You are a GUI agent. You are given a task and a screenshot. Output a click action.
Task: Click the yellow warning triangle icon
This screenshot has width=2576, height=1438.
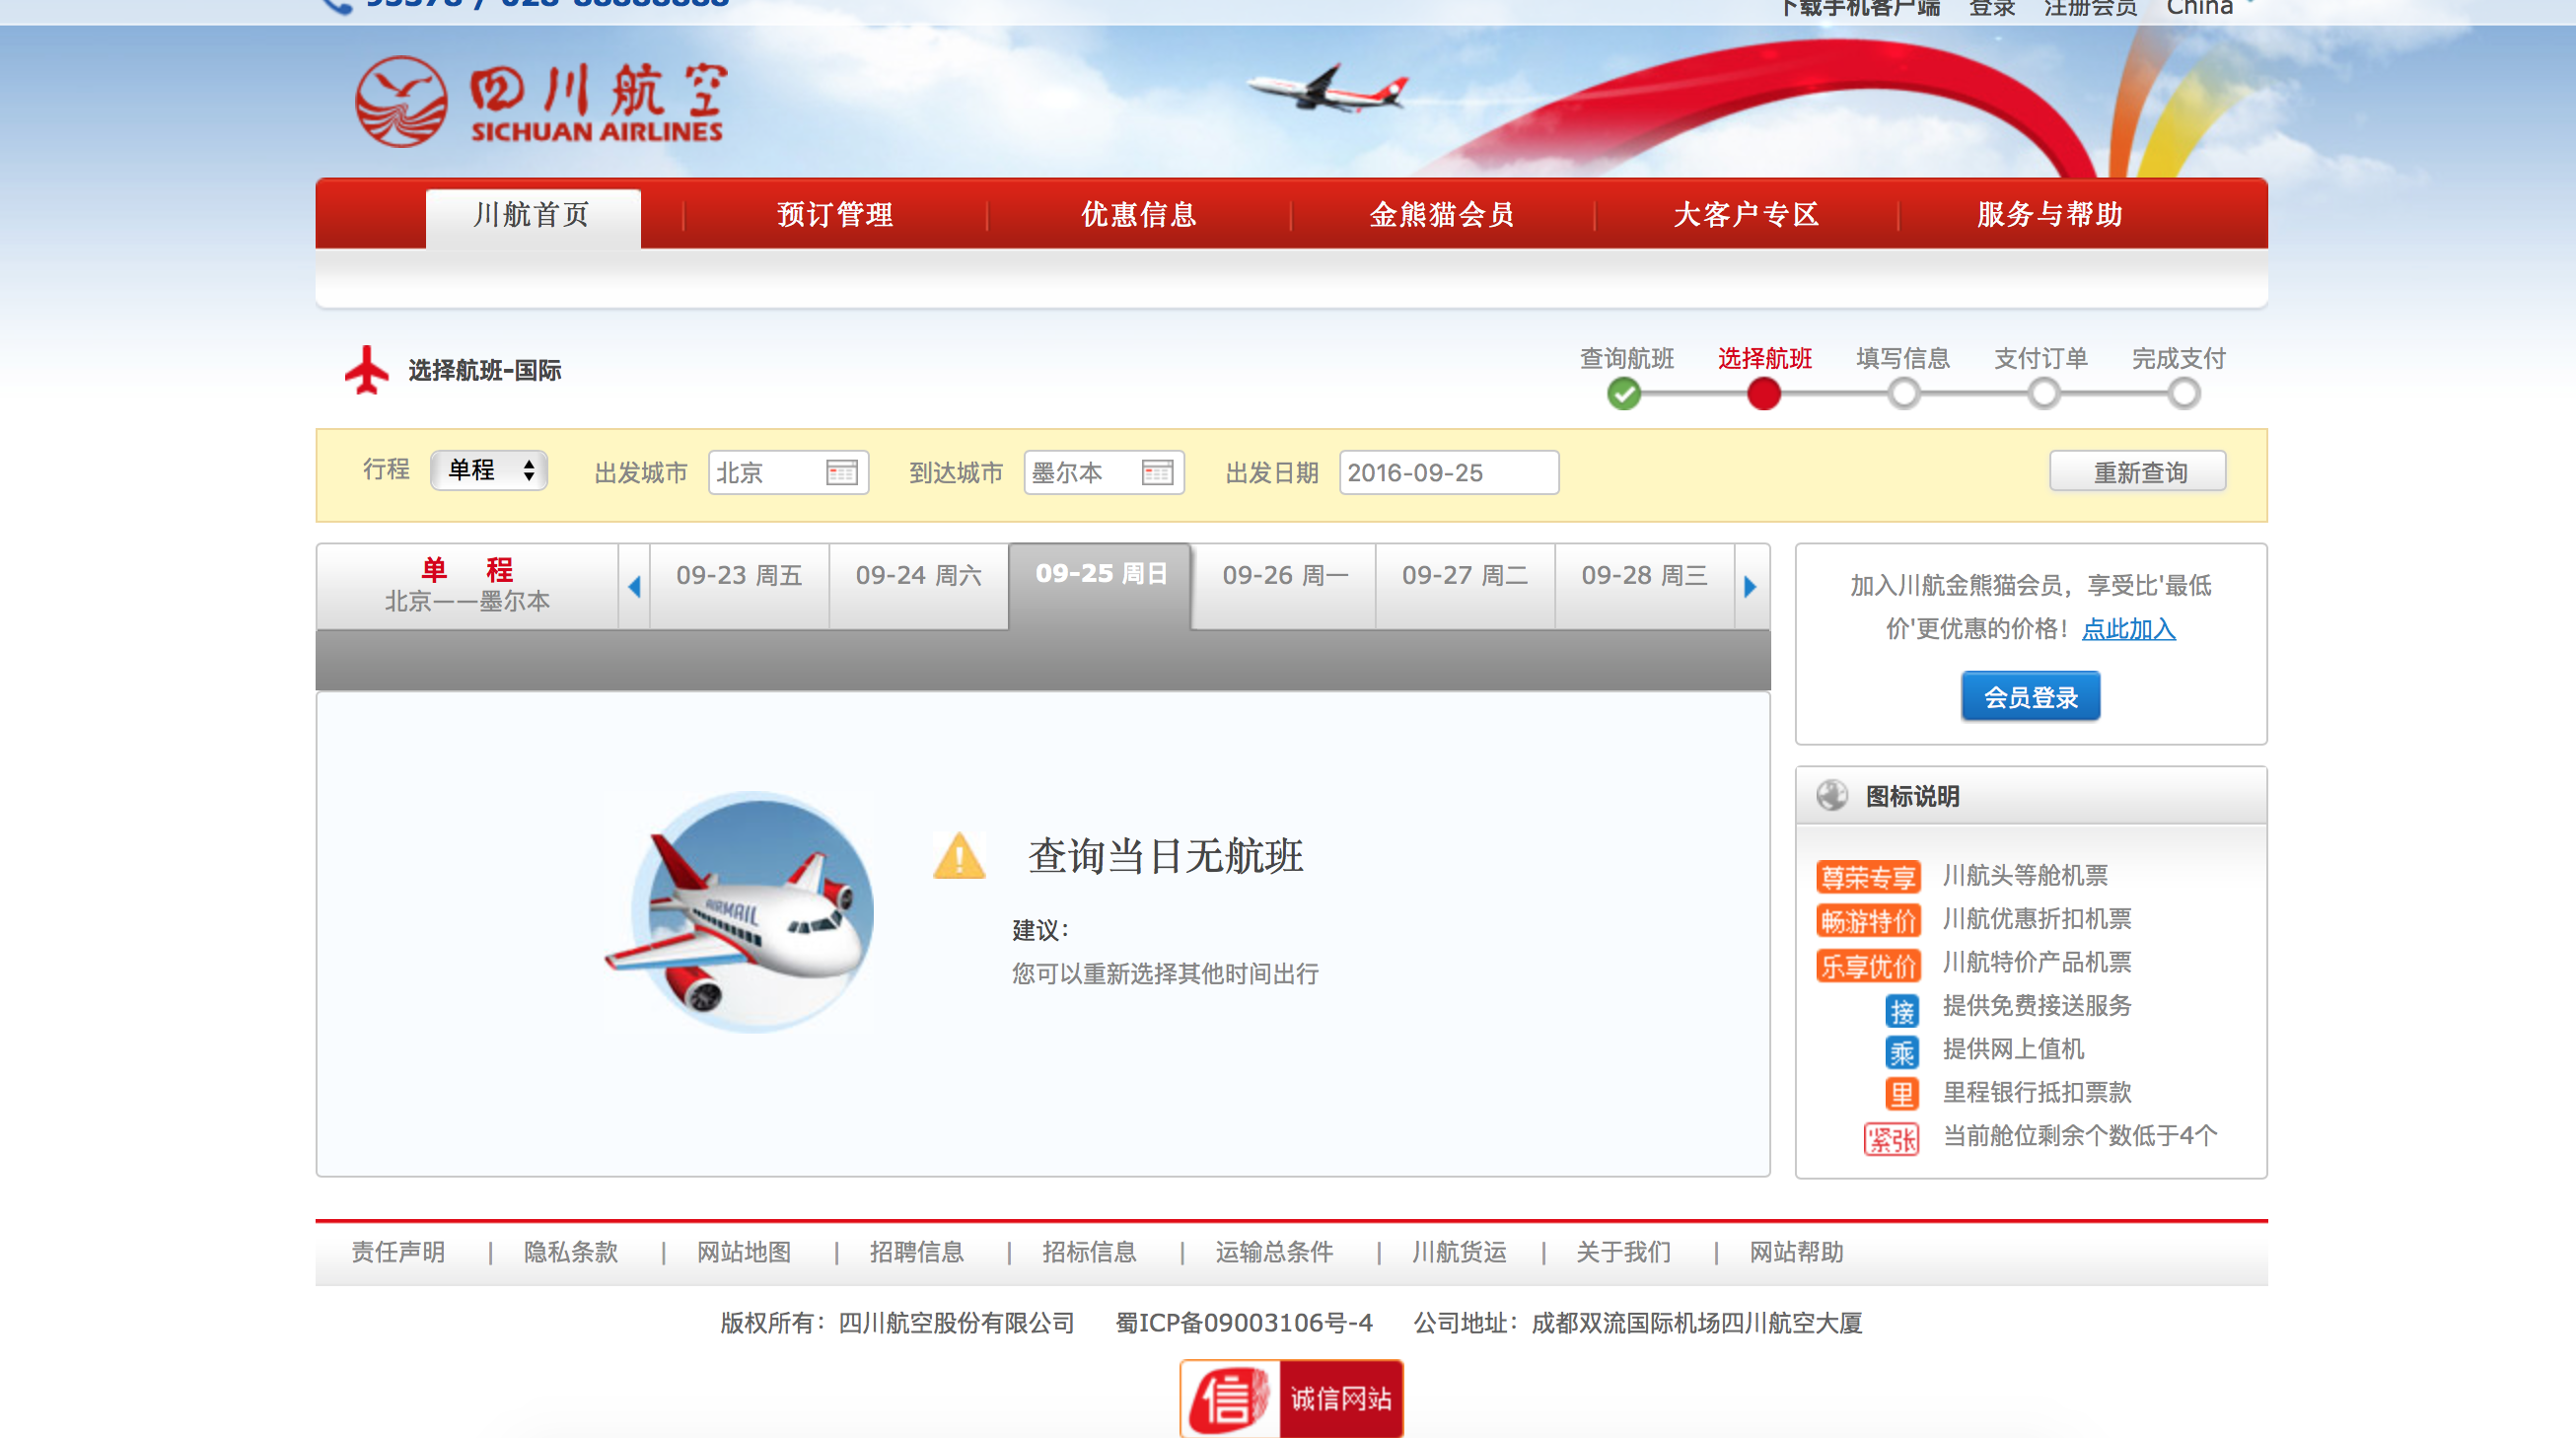click(958, 857)
